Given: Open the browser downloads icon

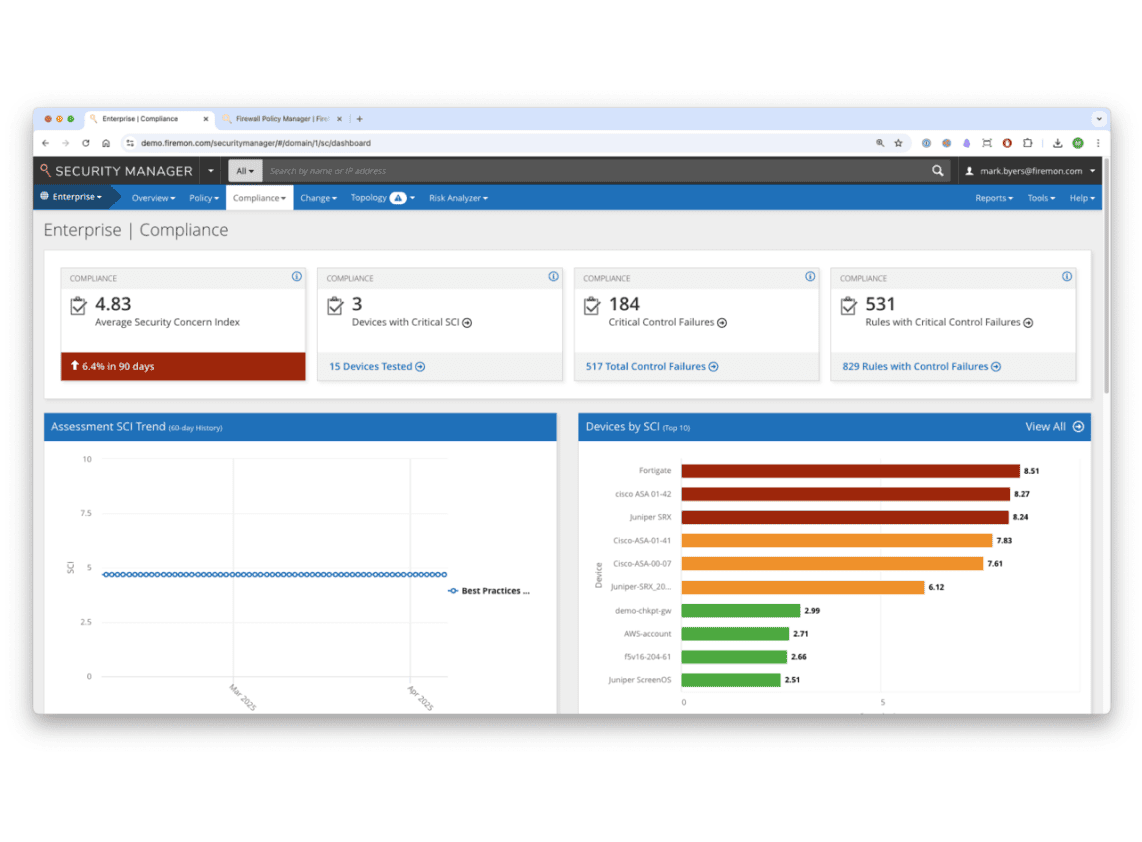Looking at the screenshot, I should (x=1058, y=143).
